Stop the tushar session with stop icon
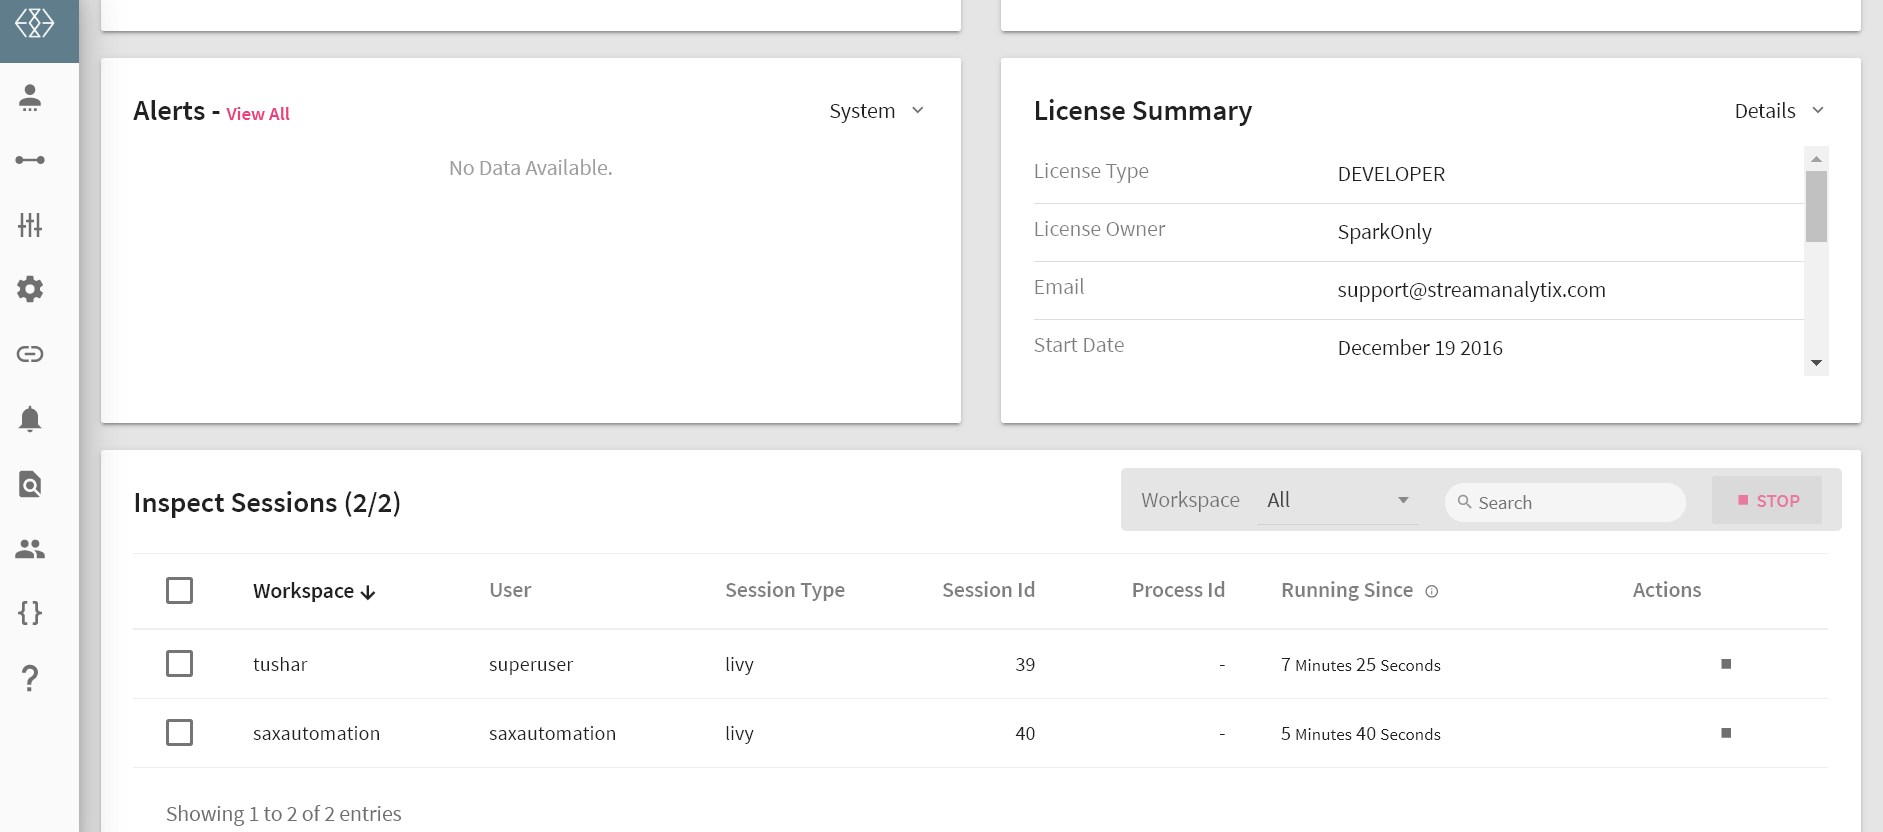Image resolution: width=1883 pixels, height=832 pixels. coord(1725,664)
